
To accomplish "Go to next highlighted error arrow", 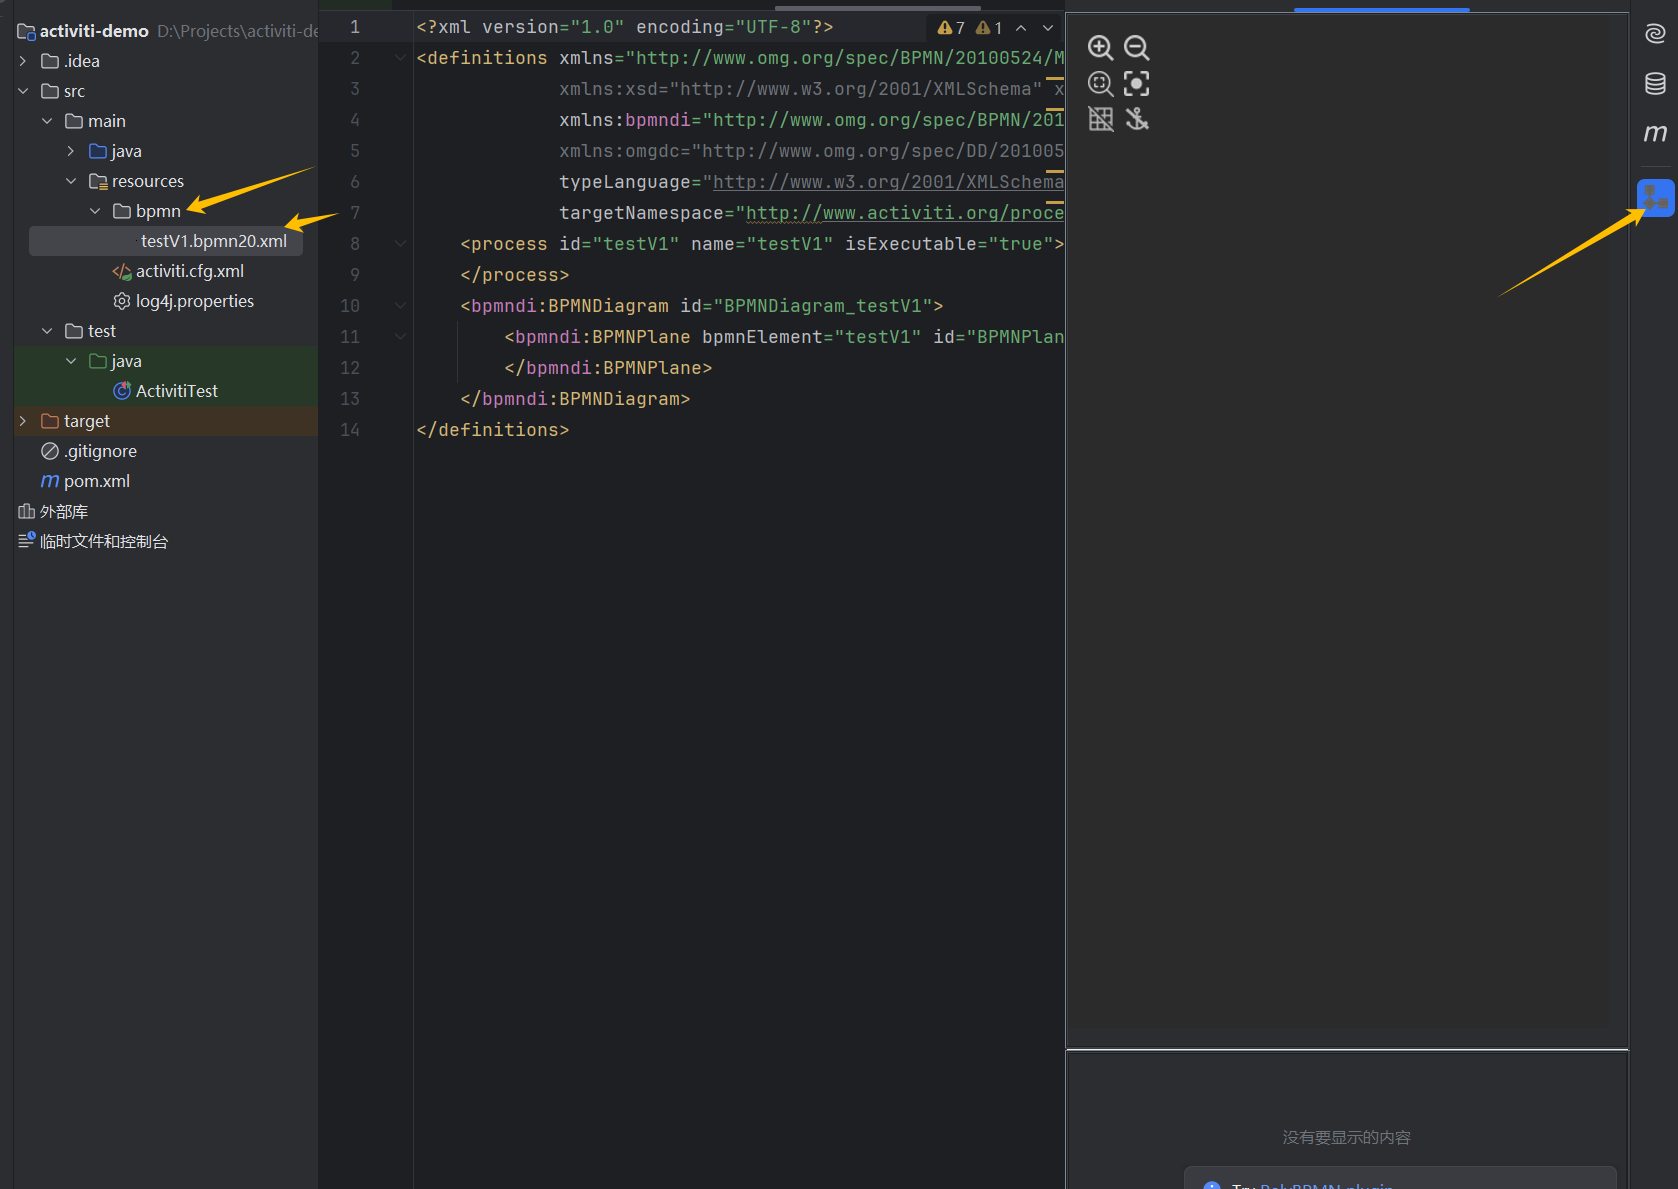I will [x=1048, y=28].
